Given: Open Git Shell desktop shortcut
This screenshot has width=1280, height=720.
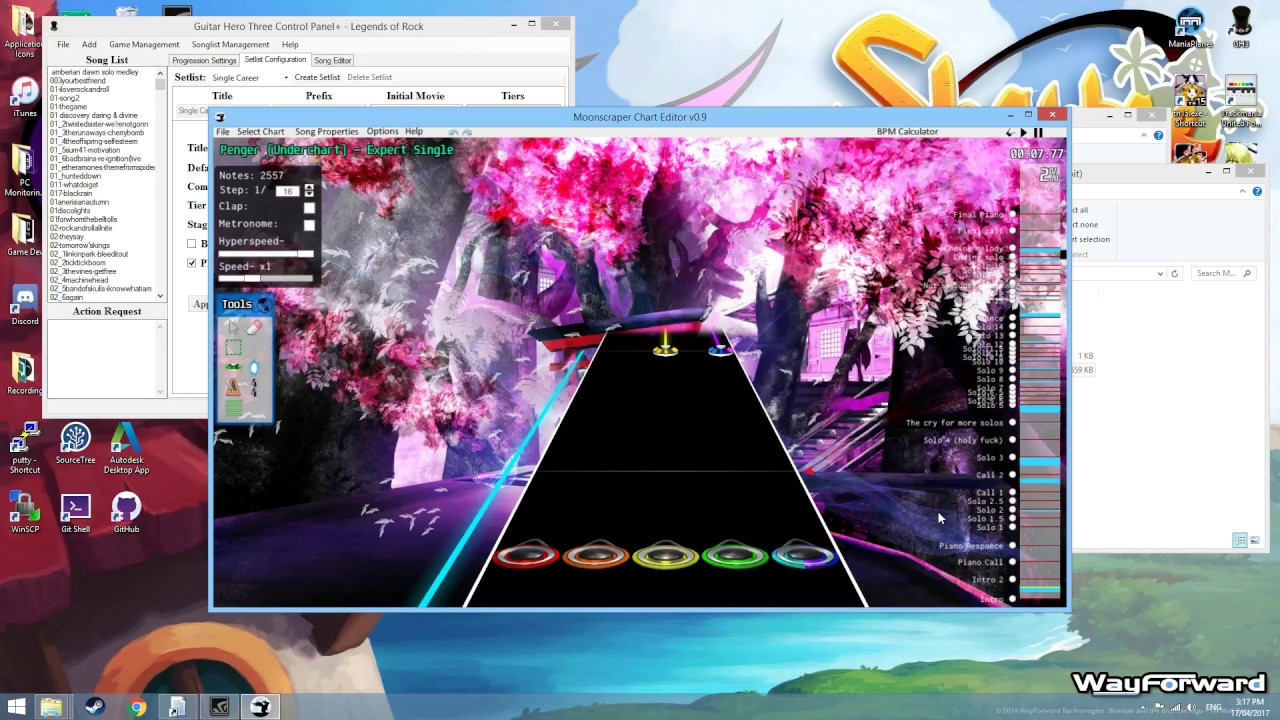Looking at the screenshot, I should (x=75, y=513).
